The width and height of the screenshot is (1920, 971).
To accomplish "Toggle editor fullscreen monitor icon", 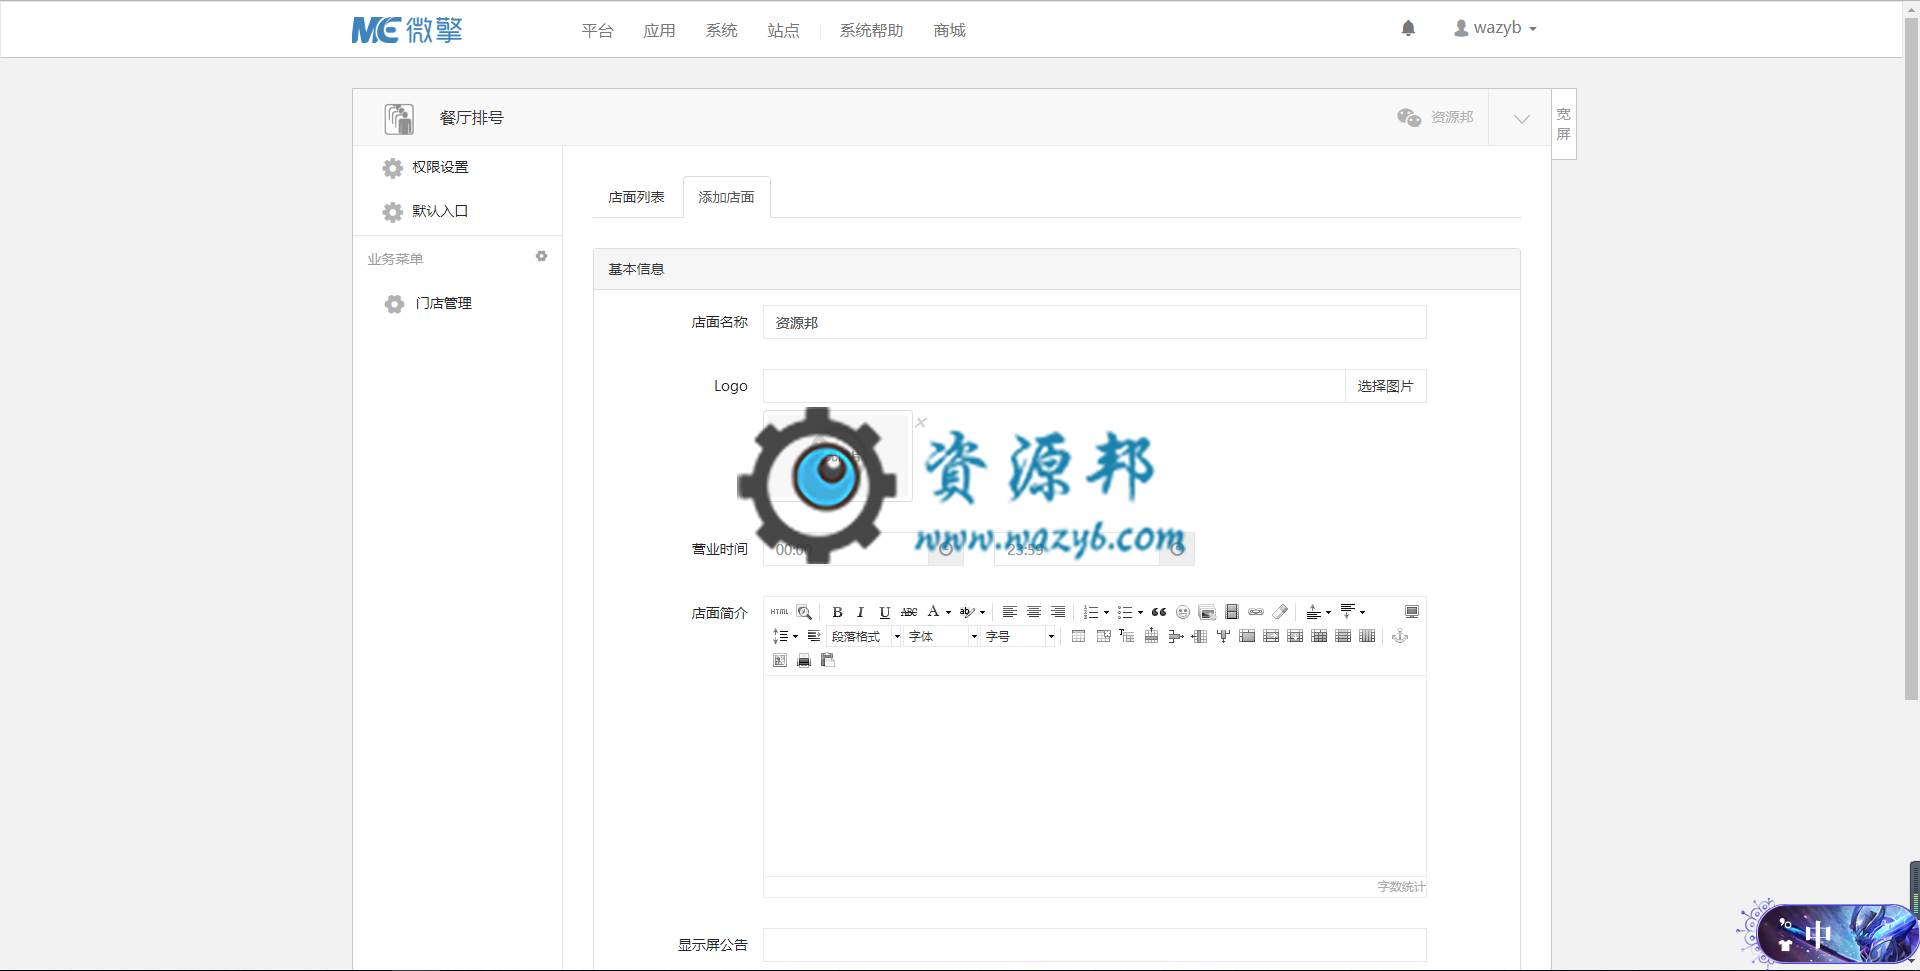I will pos(1412,612).
